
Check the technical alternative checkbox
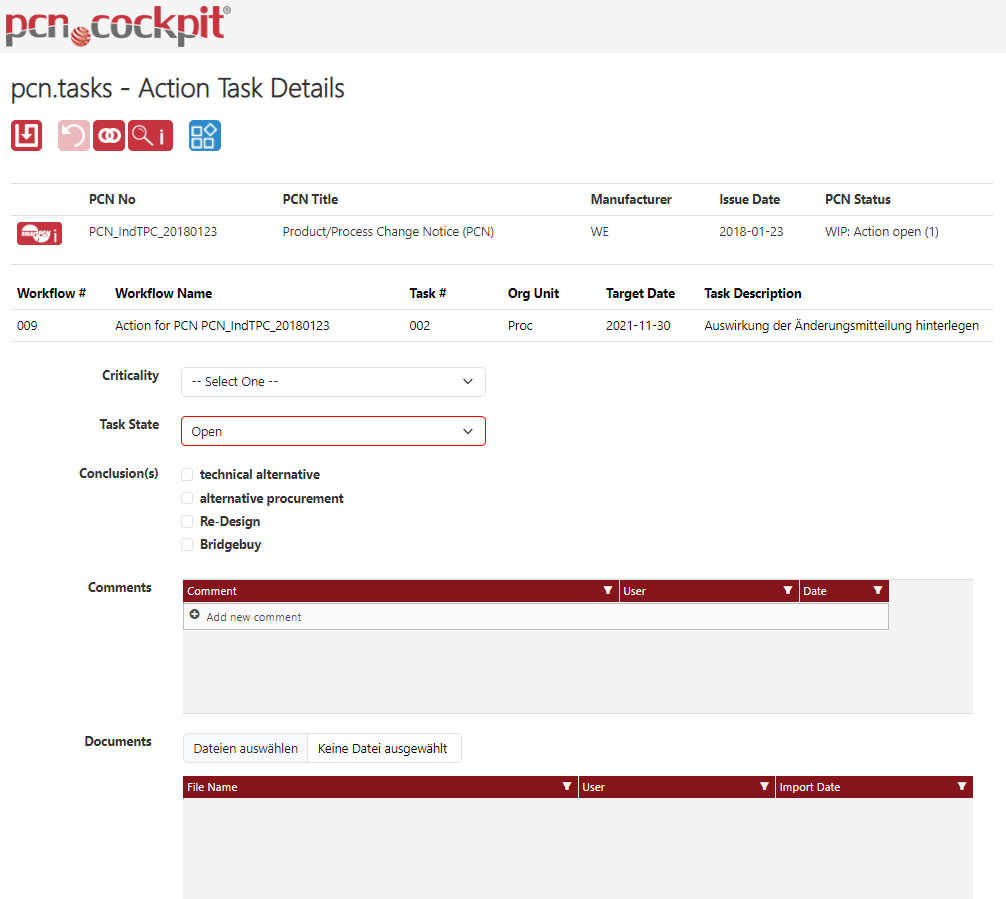coord(187,475)
